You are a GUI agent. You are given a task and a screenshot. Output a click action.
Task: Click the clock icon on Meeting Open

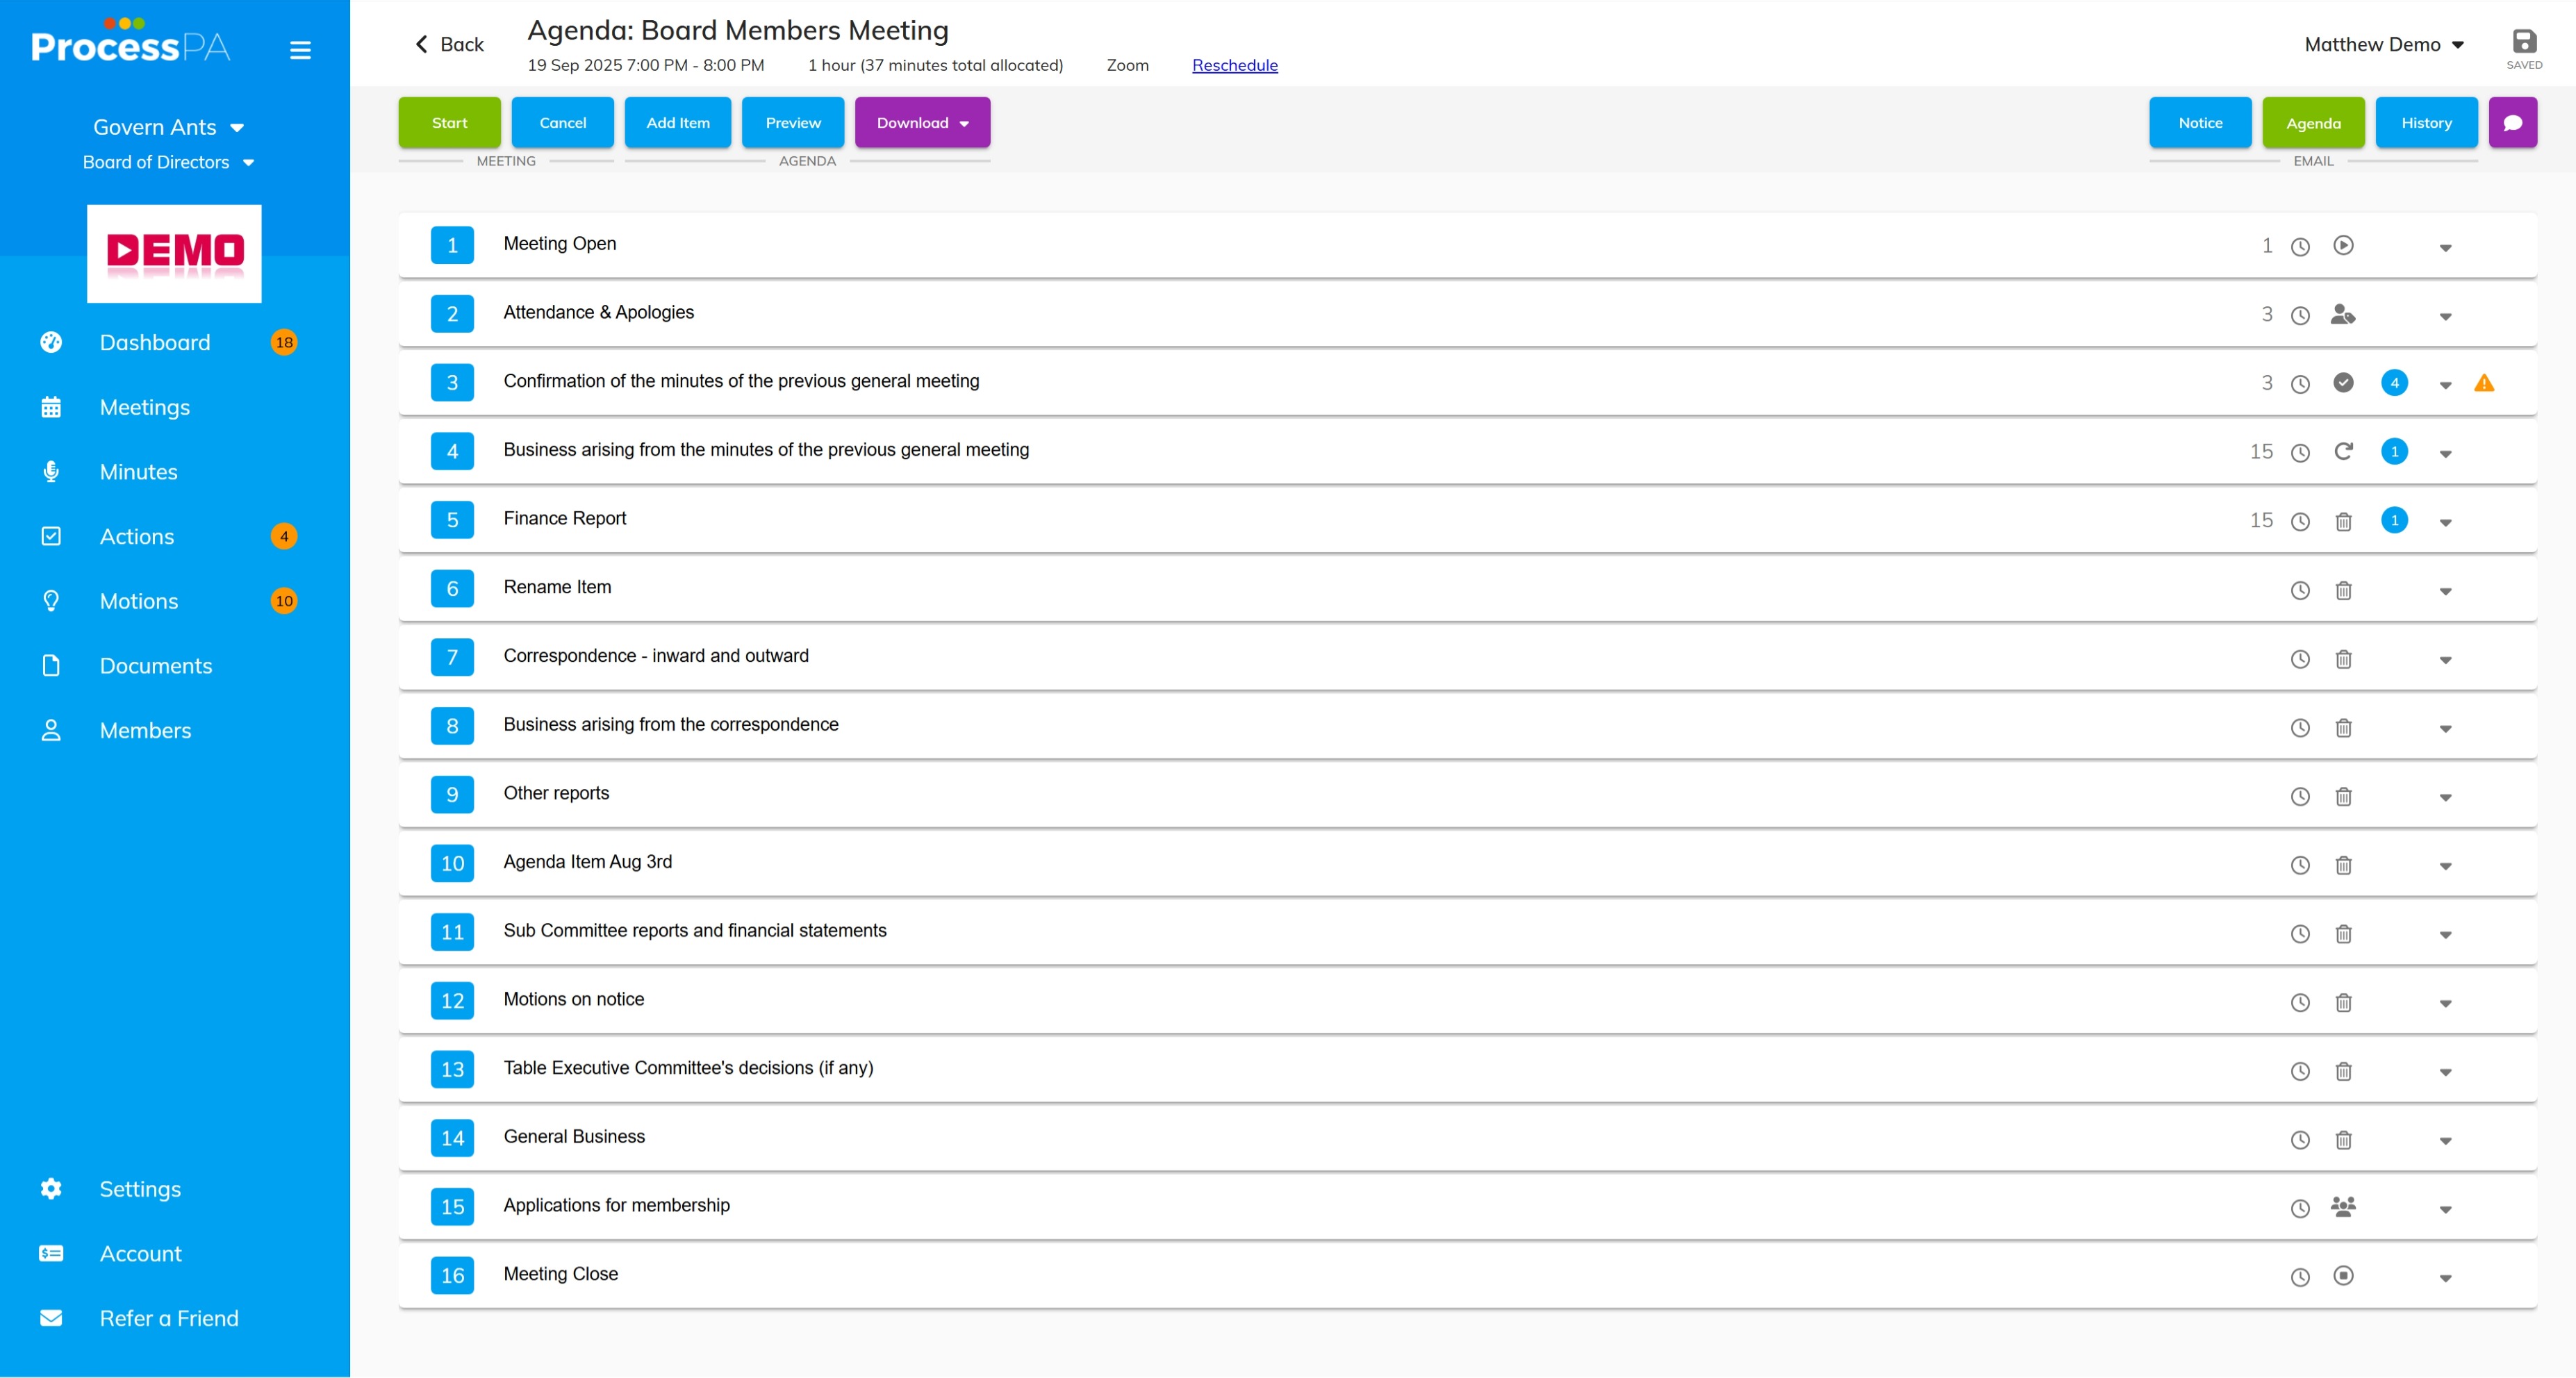(x=2299, y=247)
